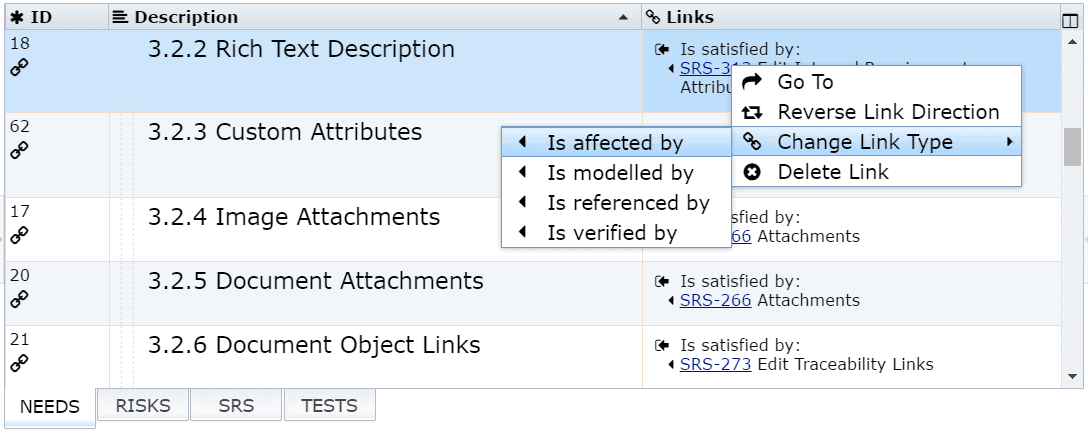Open the Change Link Type submenu
Image resolution: width=1088 pixels, height=433 pixels.
[876, 142]
